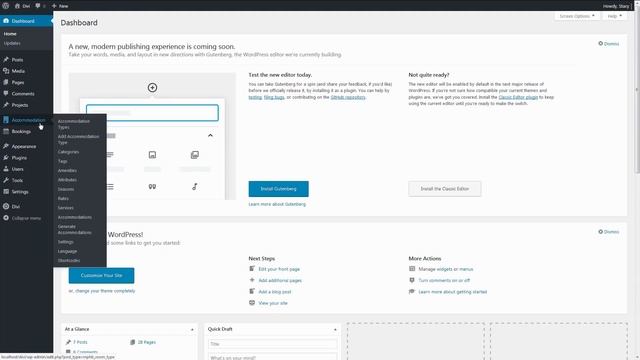Collapse the block list chevron in Gutenberg preview
Viewport: 640px width, 360px height.
coord(210,136)
